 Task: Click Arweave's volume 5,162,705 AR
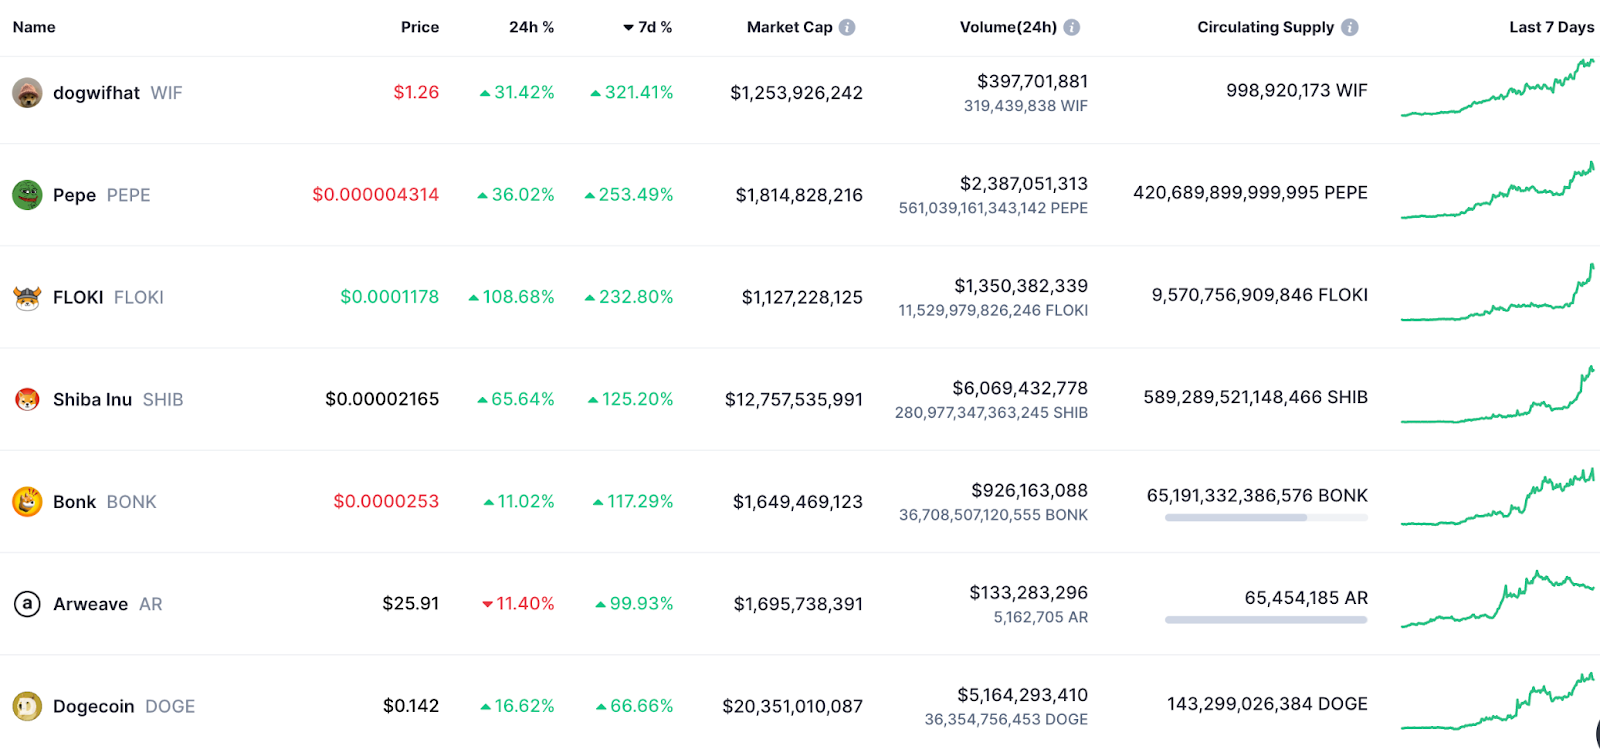coord(1041,617)
